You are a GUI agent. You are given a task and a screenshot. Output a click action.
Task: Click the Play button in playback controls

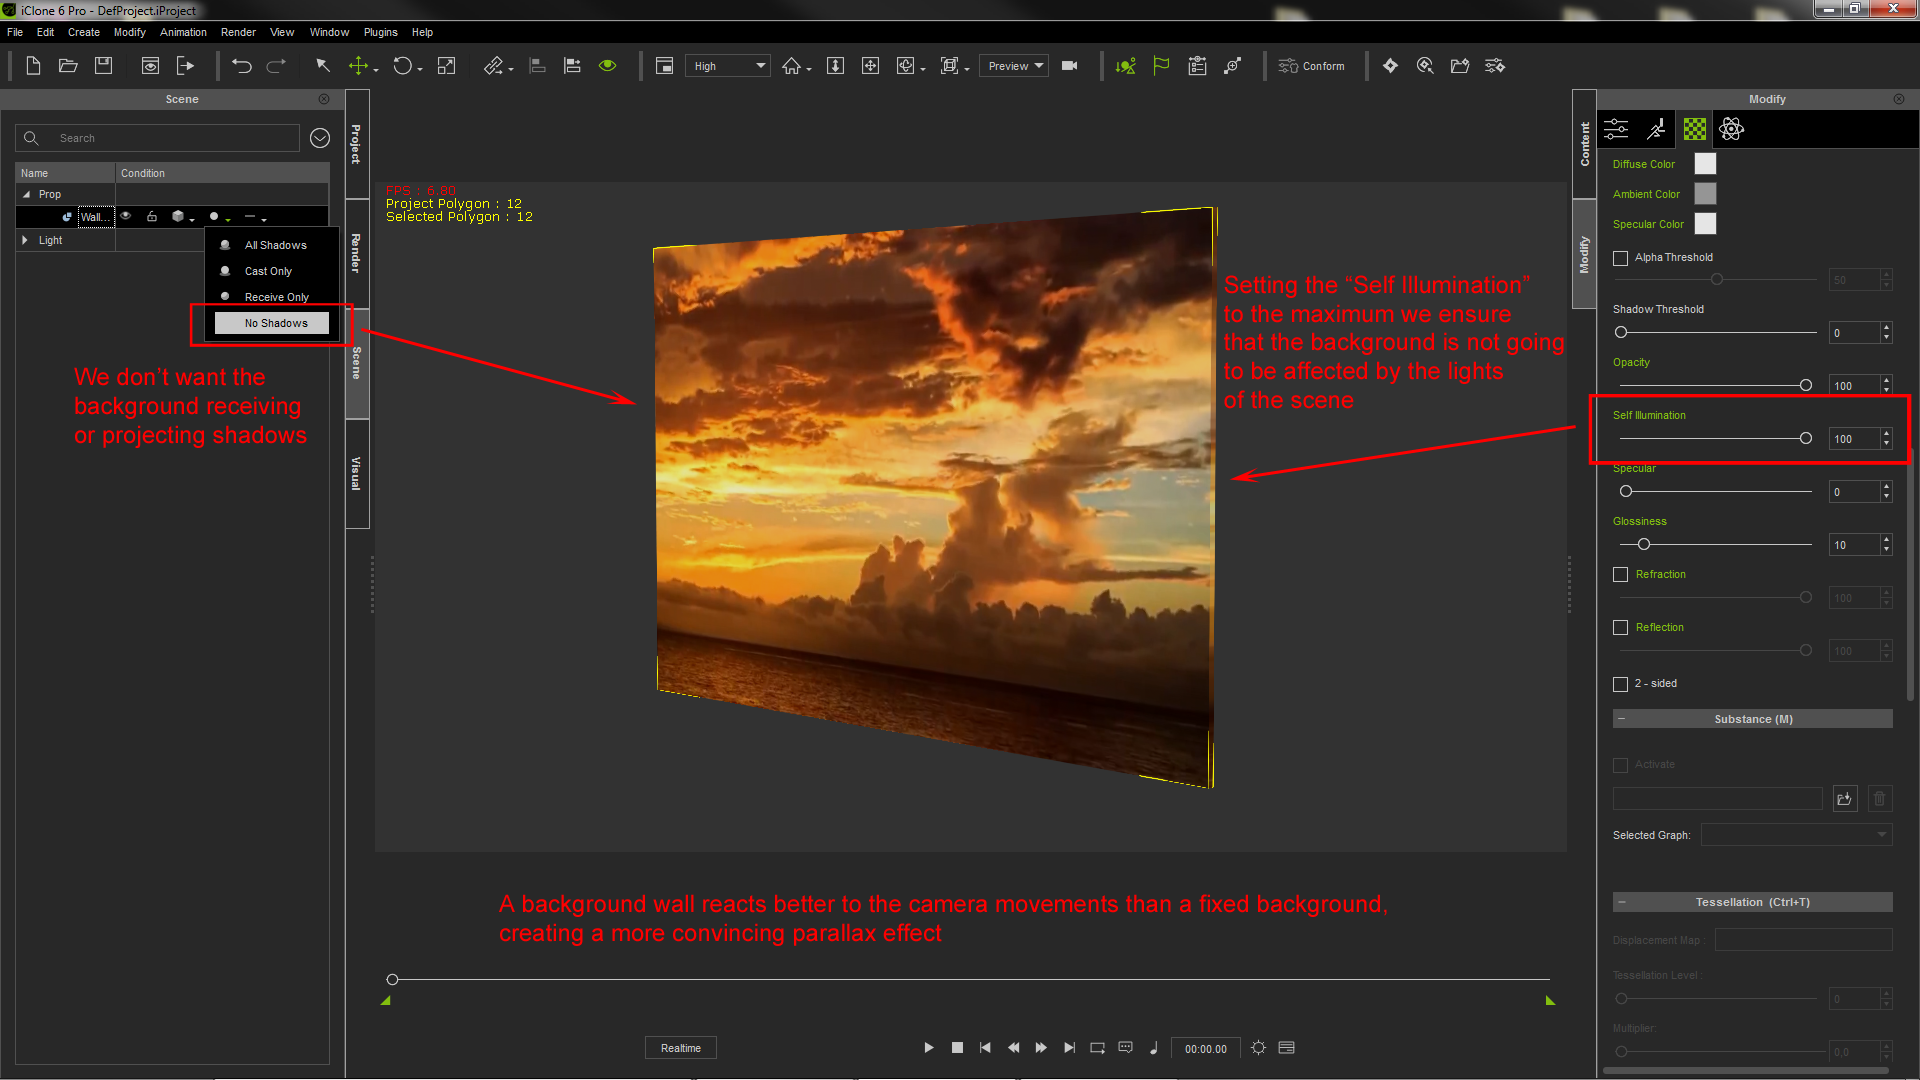pyautogui.click(x=929, y=1048)
